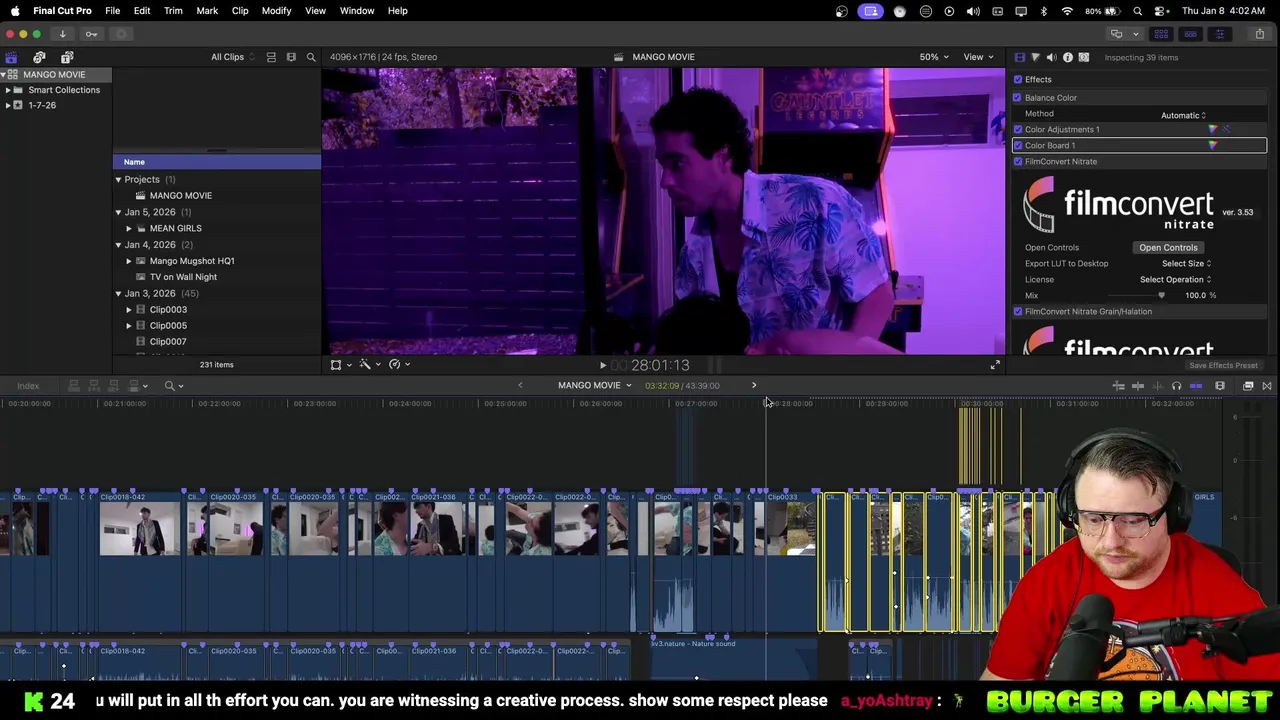Toggle Color Adjustments 1 checkbox
Image resolution: width=1280 pixels, height=720 pixels.
1018,129
